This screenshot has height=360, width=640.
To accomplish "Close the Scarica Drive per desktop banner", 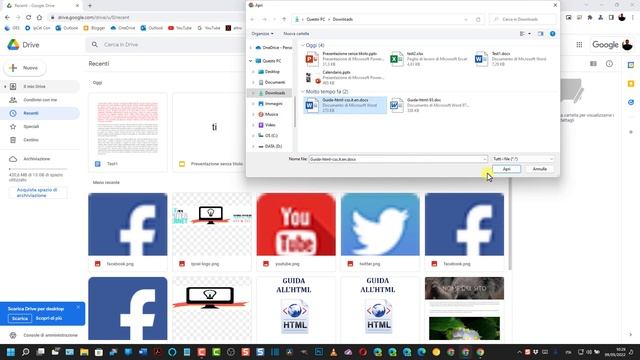I will (x=78, y=307).
